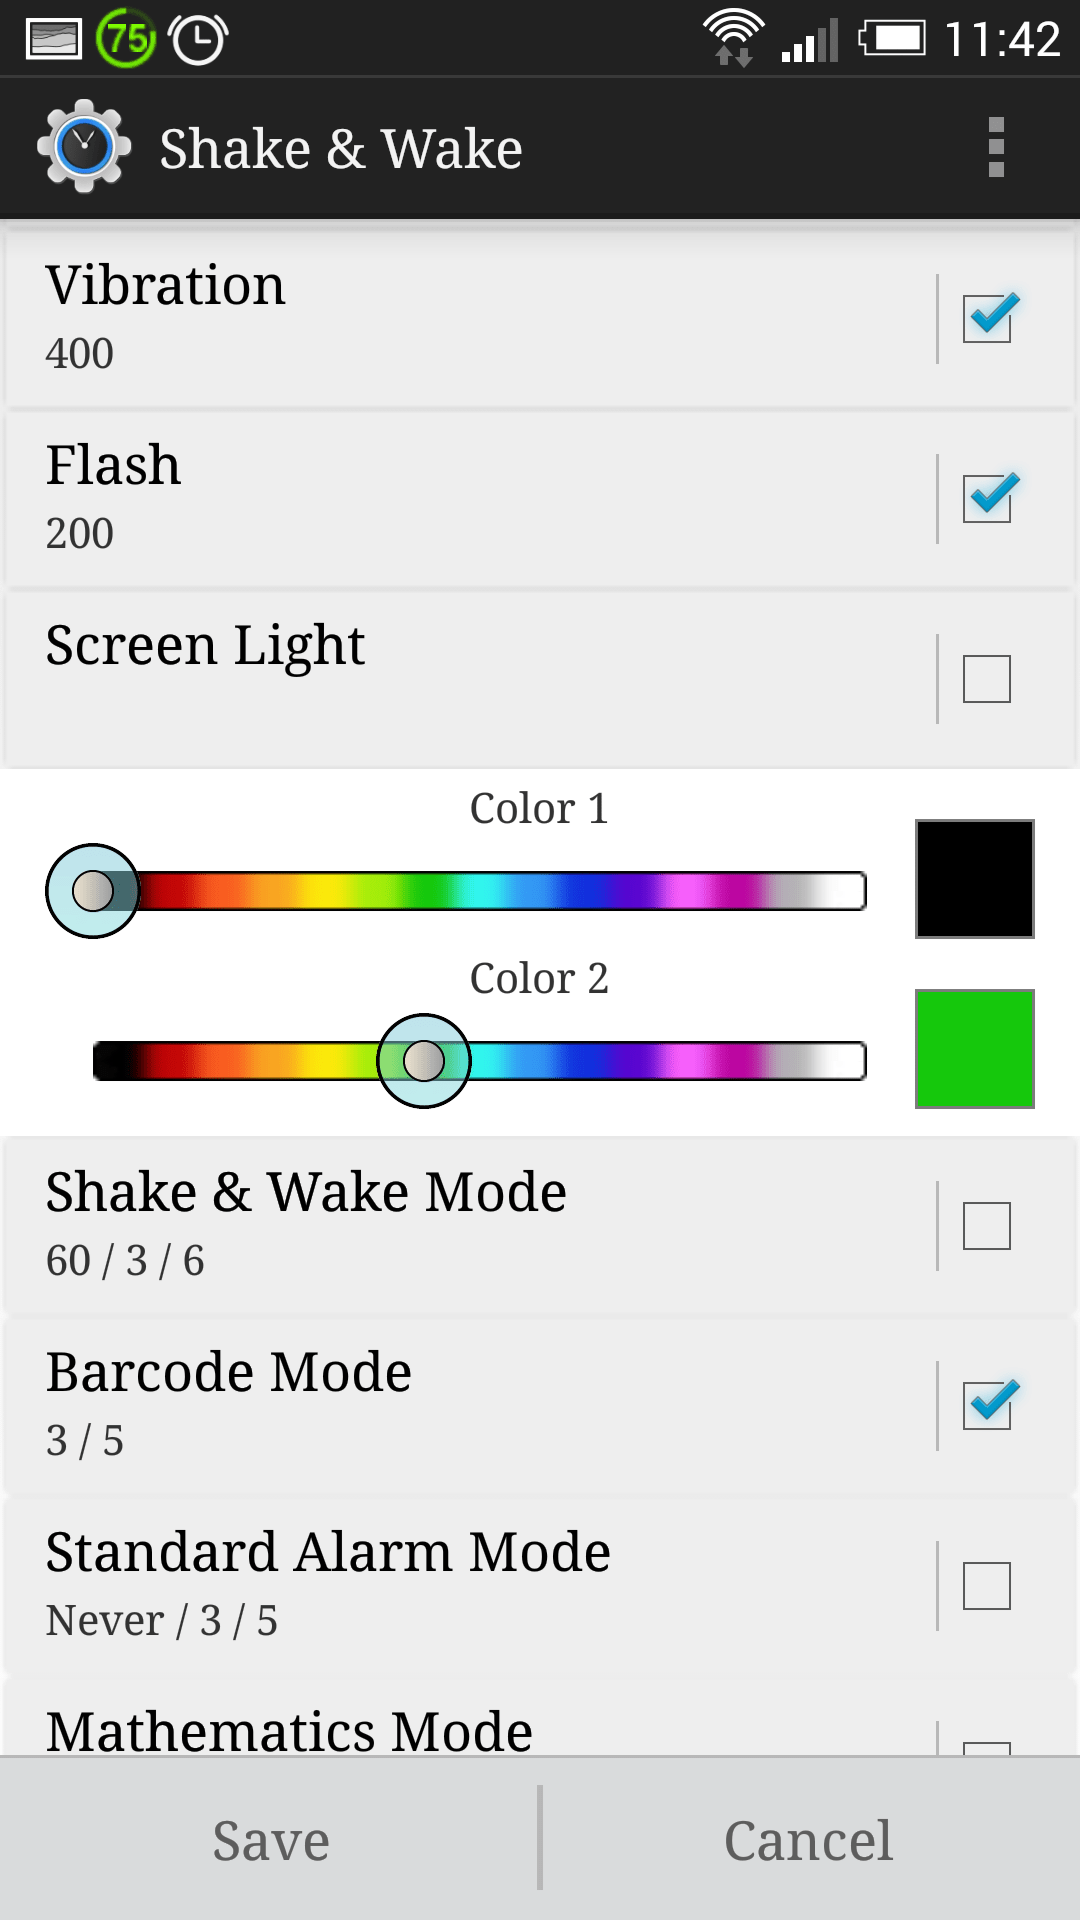Viewport: 1080px width, 1920px height.
Task: Cancel the changes
Action: [810, 1839]
